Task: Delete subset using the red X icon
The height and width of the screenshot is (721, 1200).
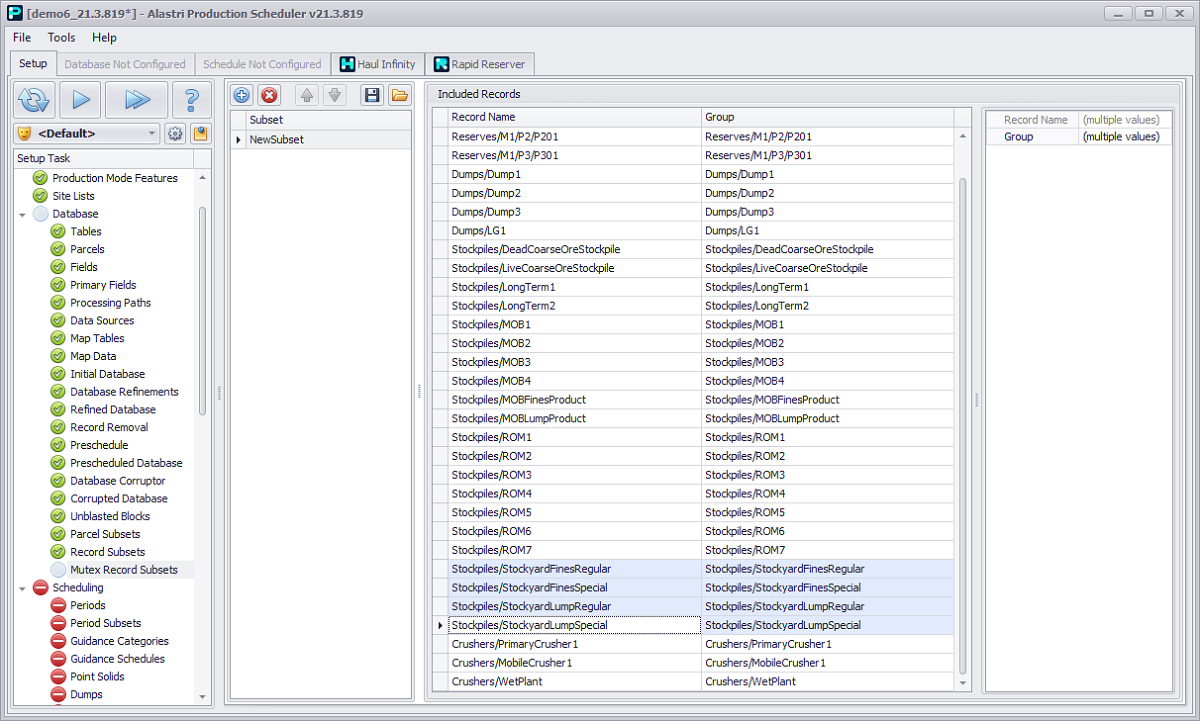Action: 269,95
